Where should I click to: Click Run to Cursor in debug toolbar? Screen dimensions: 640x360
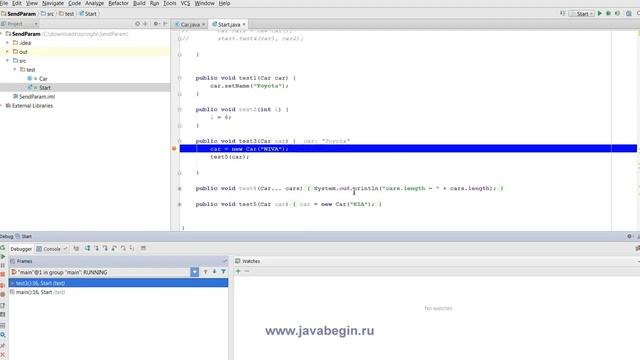[x=132, y=249]
